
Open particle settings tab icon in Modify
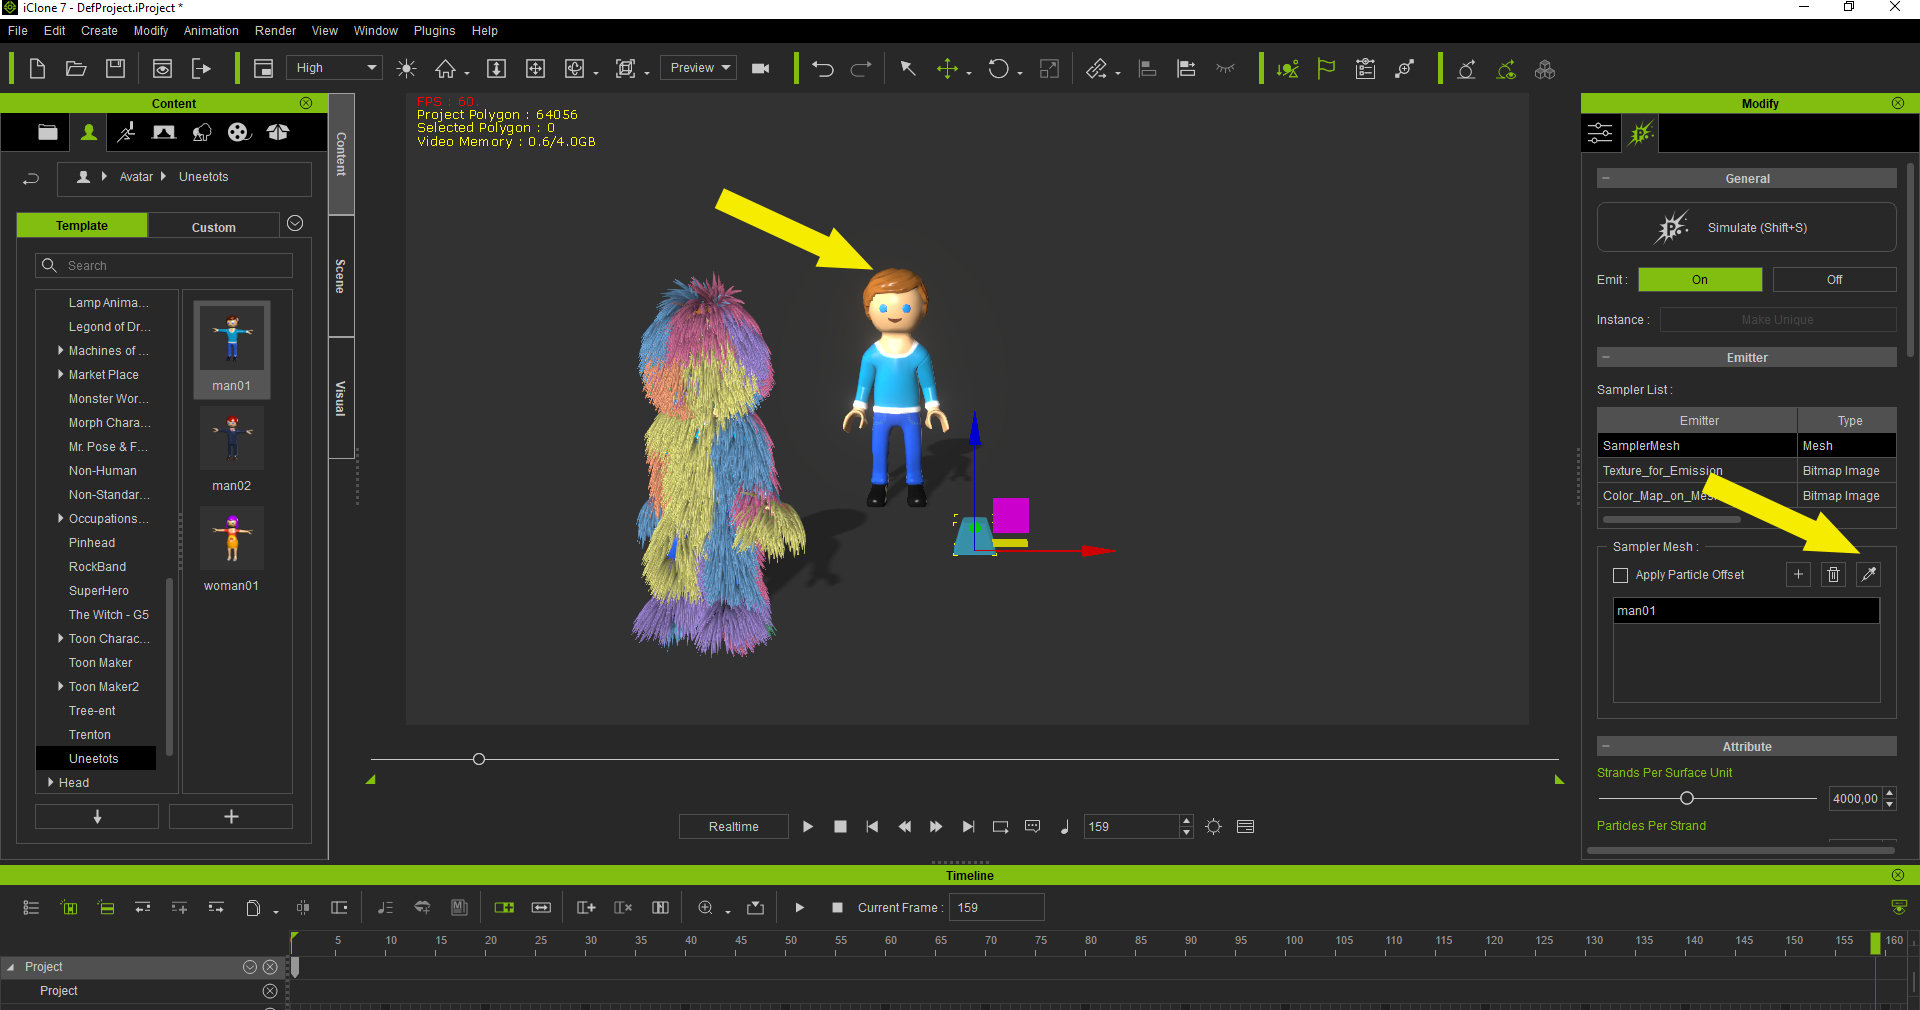1640,133
